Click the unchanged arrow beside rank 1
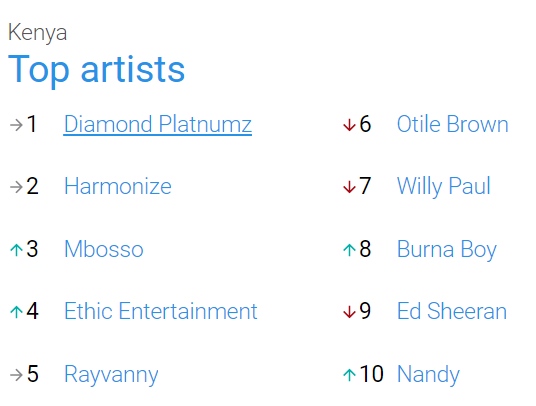Screen dimensions: 536x406 pos(16,125)
